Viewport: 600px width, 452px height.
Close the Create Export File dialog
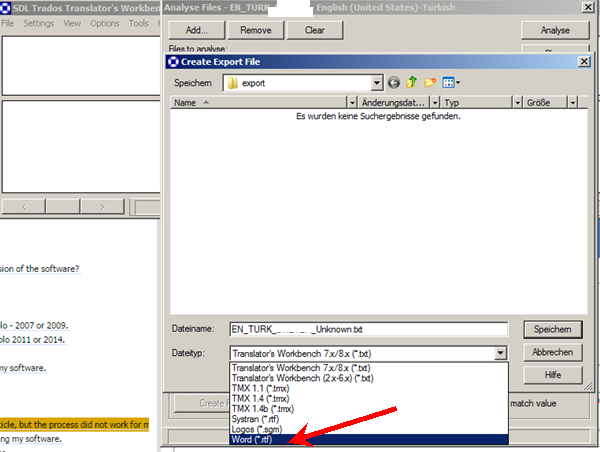coord(584,62)
